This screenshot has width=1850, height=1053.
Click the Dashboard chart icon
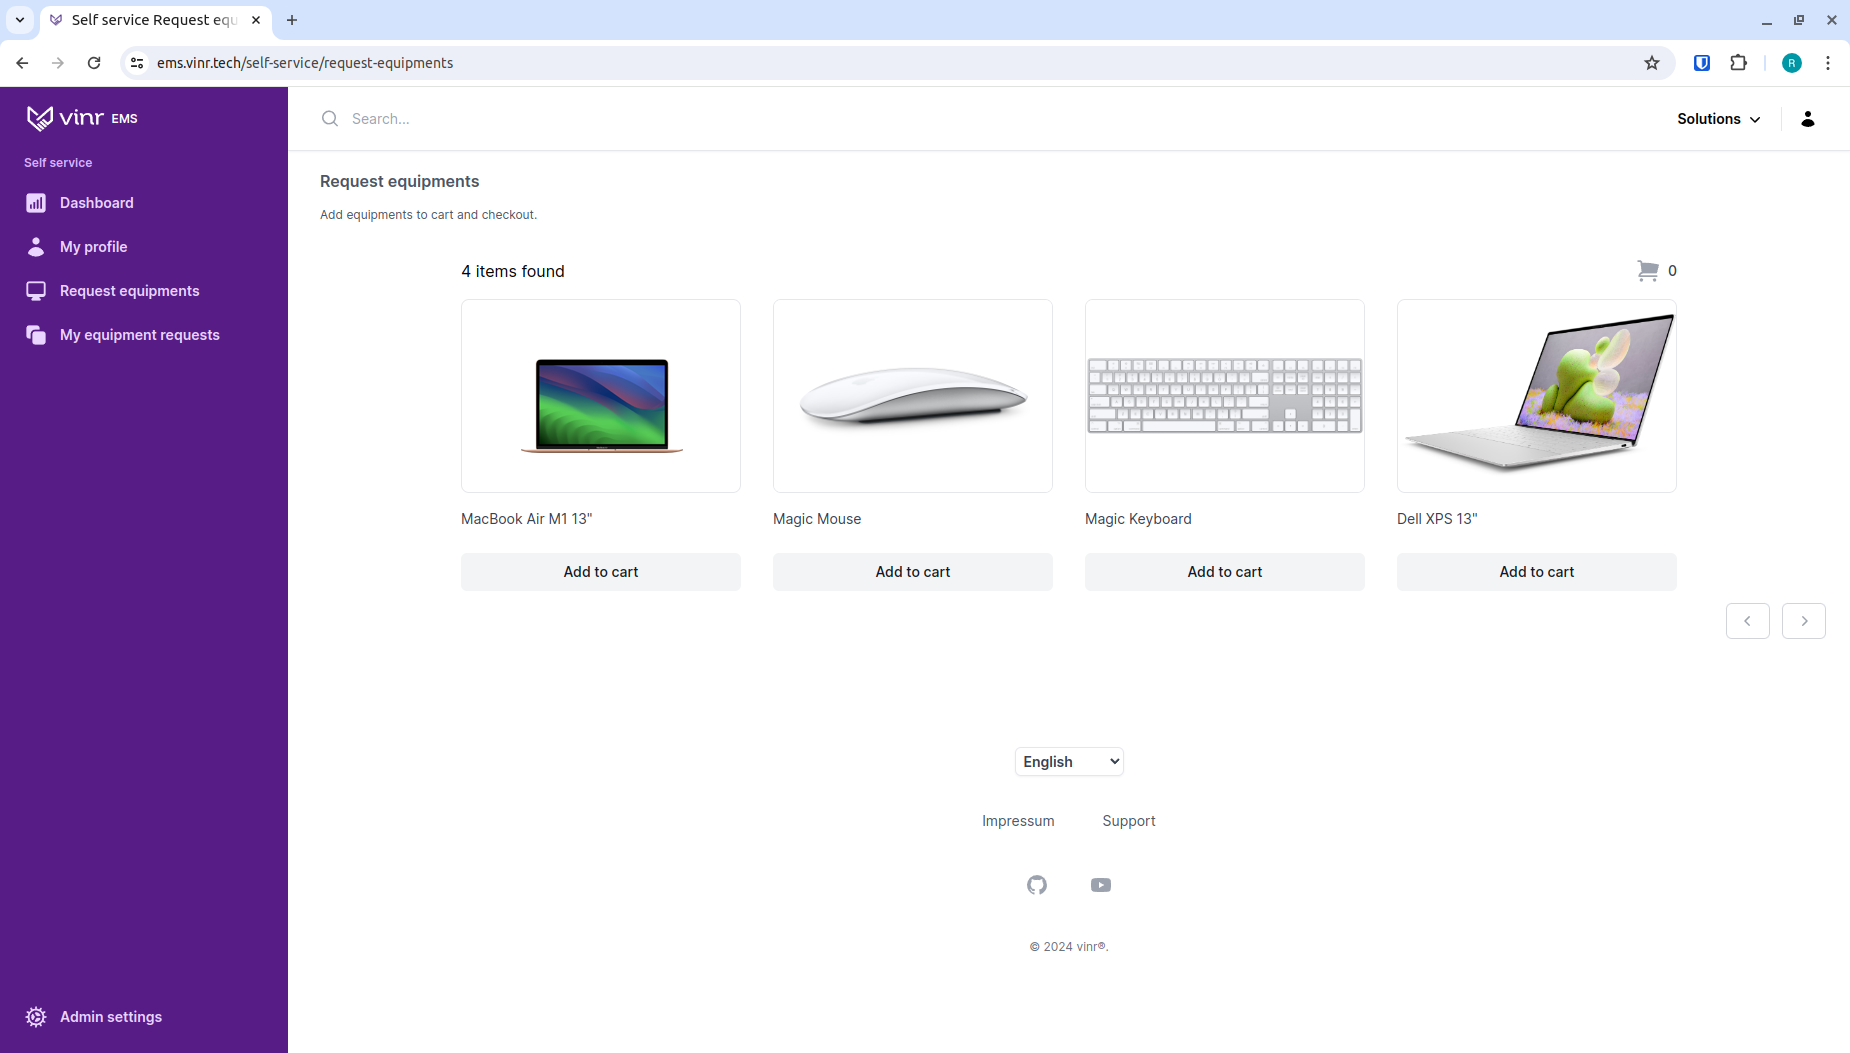pyautogui.click(x=36, y=203)
